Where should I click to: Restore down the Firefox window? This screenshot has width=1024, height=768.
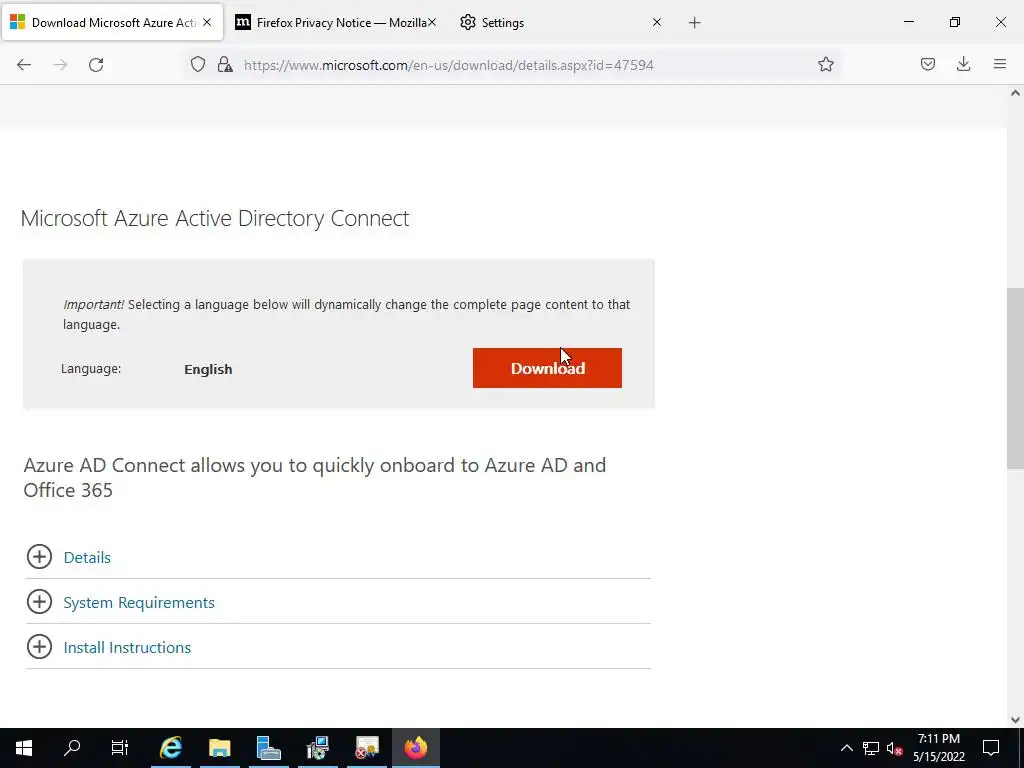[955, 22]
